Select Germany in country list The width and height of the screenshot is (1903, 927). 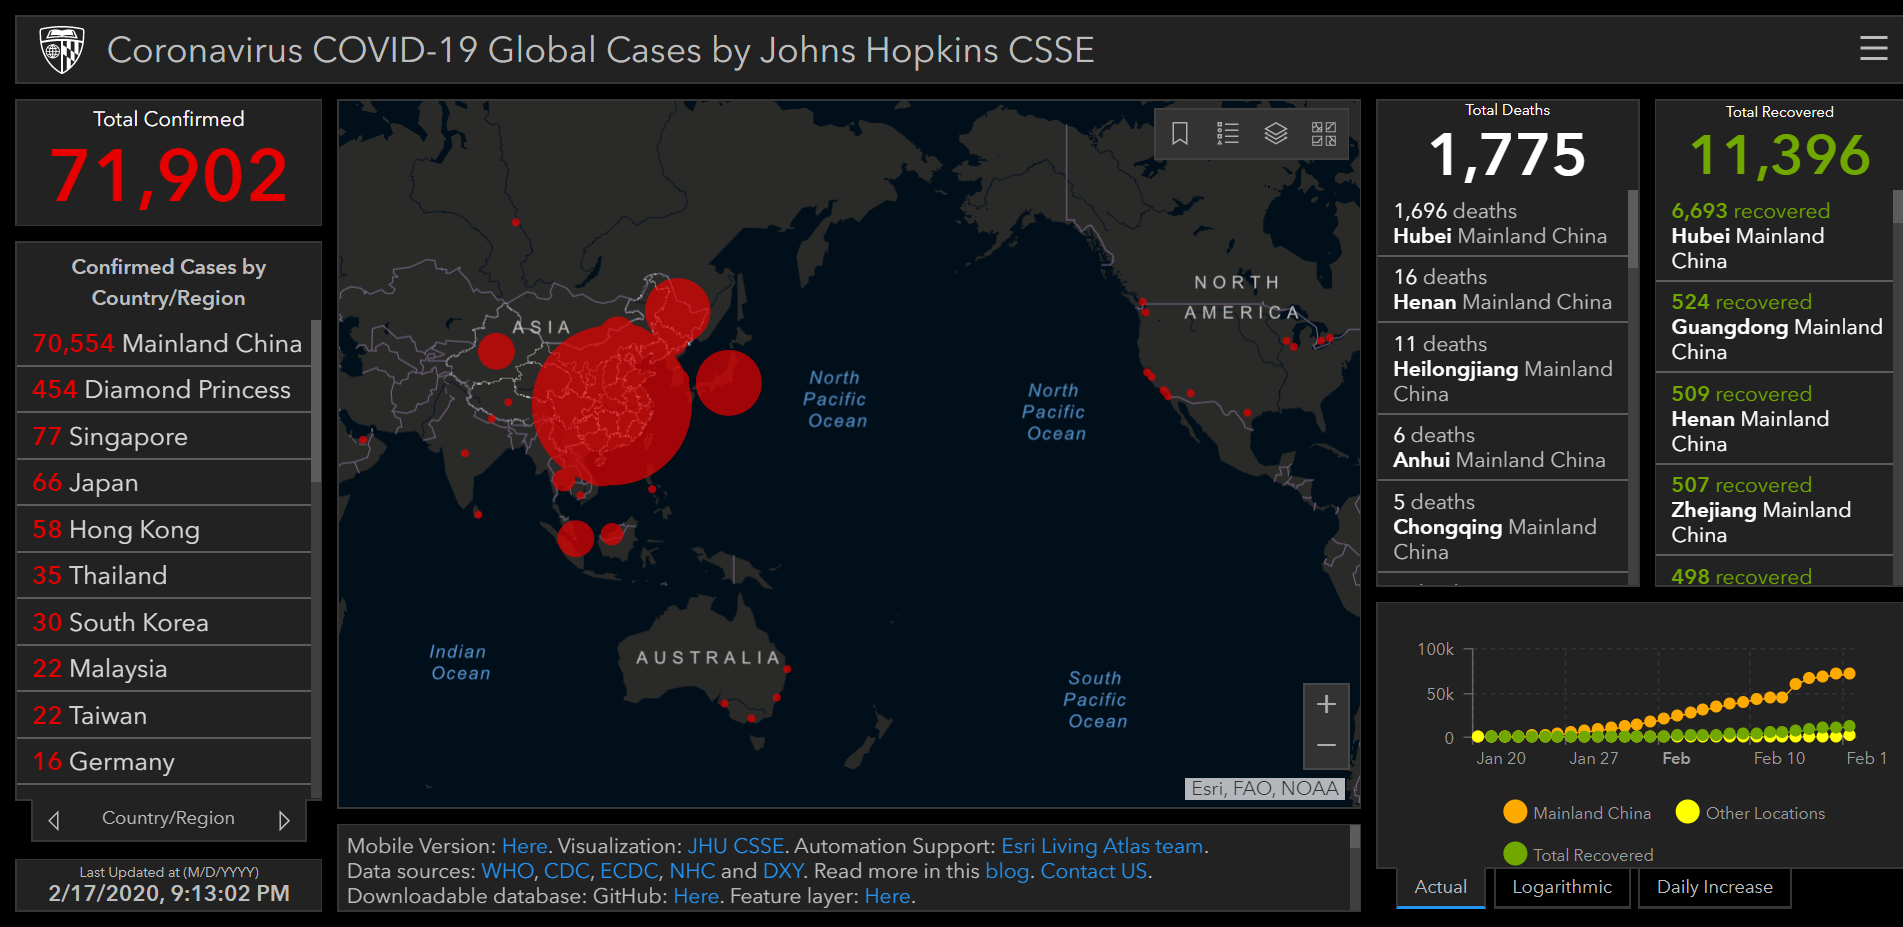165,761
